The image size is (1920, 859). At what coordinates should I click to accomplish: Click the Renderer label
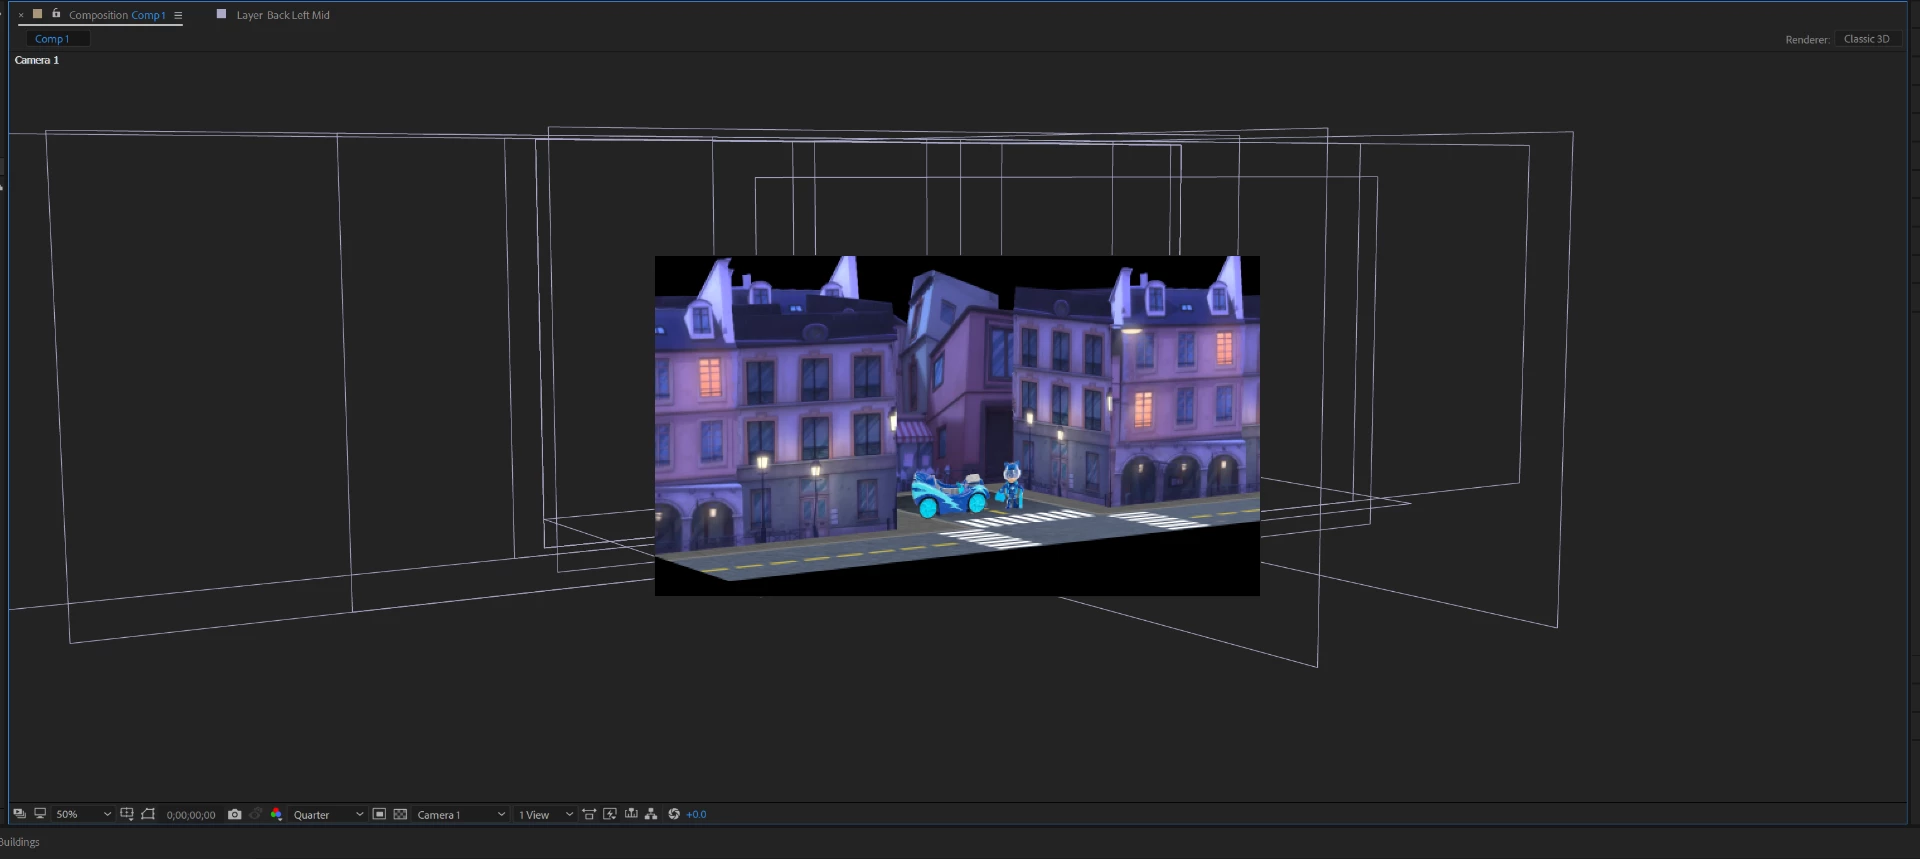1806,40
